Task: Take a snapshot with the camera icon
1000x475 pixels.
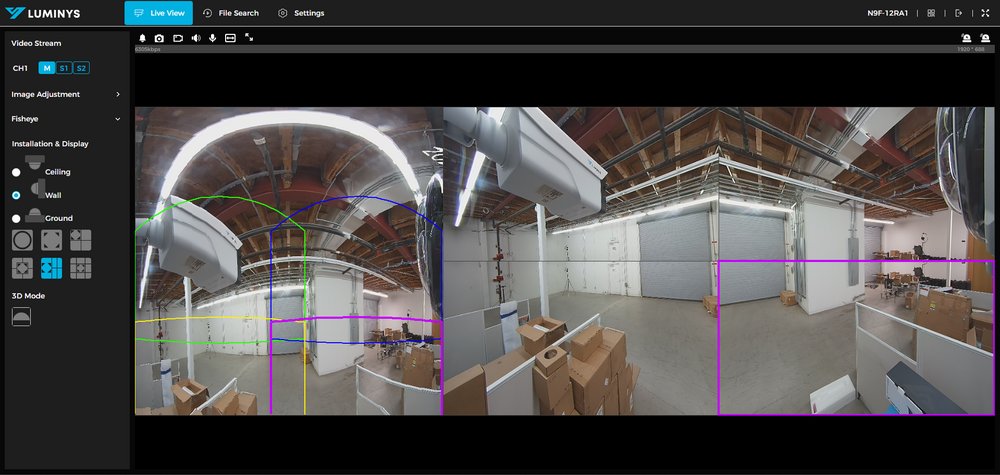Action: (159, 38)
